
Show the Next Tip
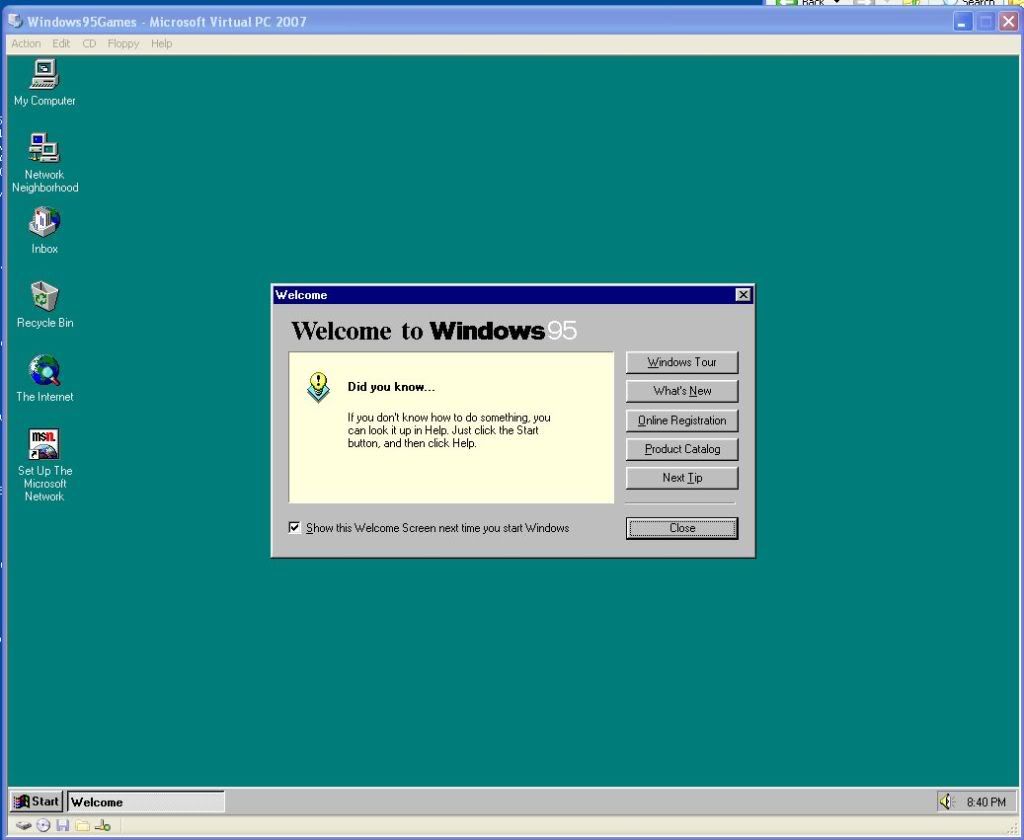coord(682,478)
